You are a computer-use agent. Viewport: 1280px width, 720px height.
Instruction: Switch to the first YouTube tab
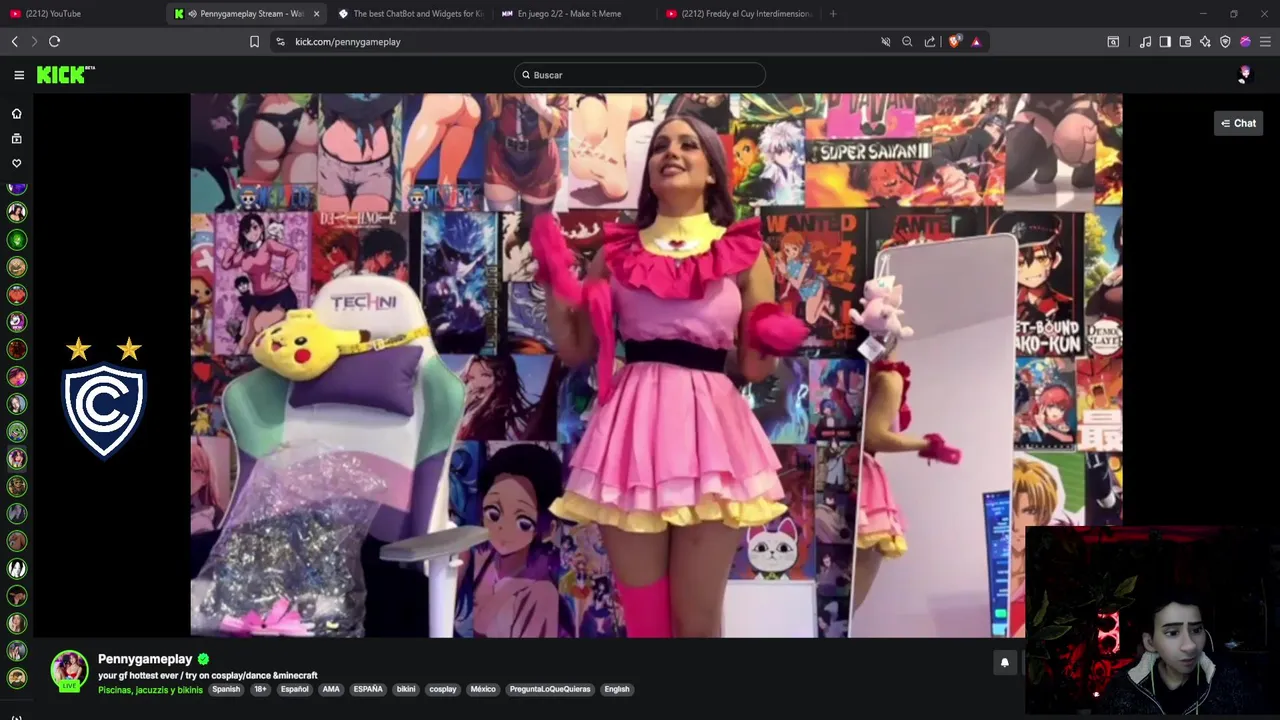80,14
